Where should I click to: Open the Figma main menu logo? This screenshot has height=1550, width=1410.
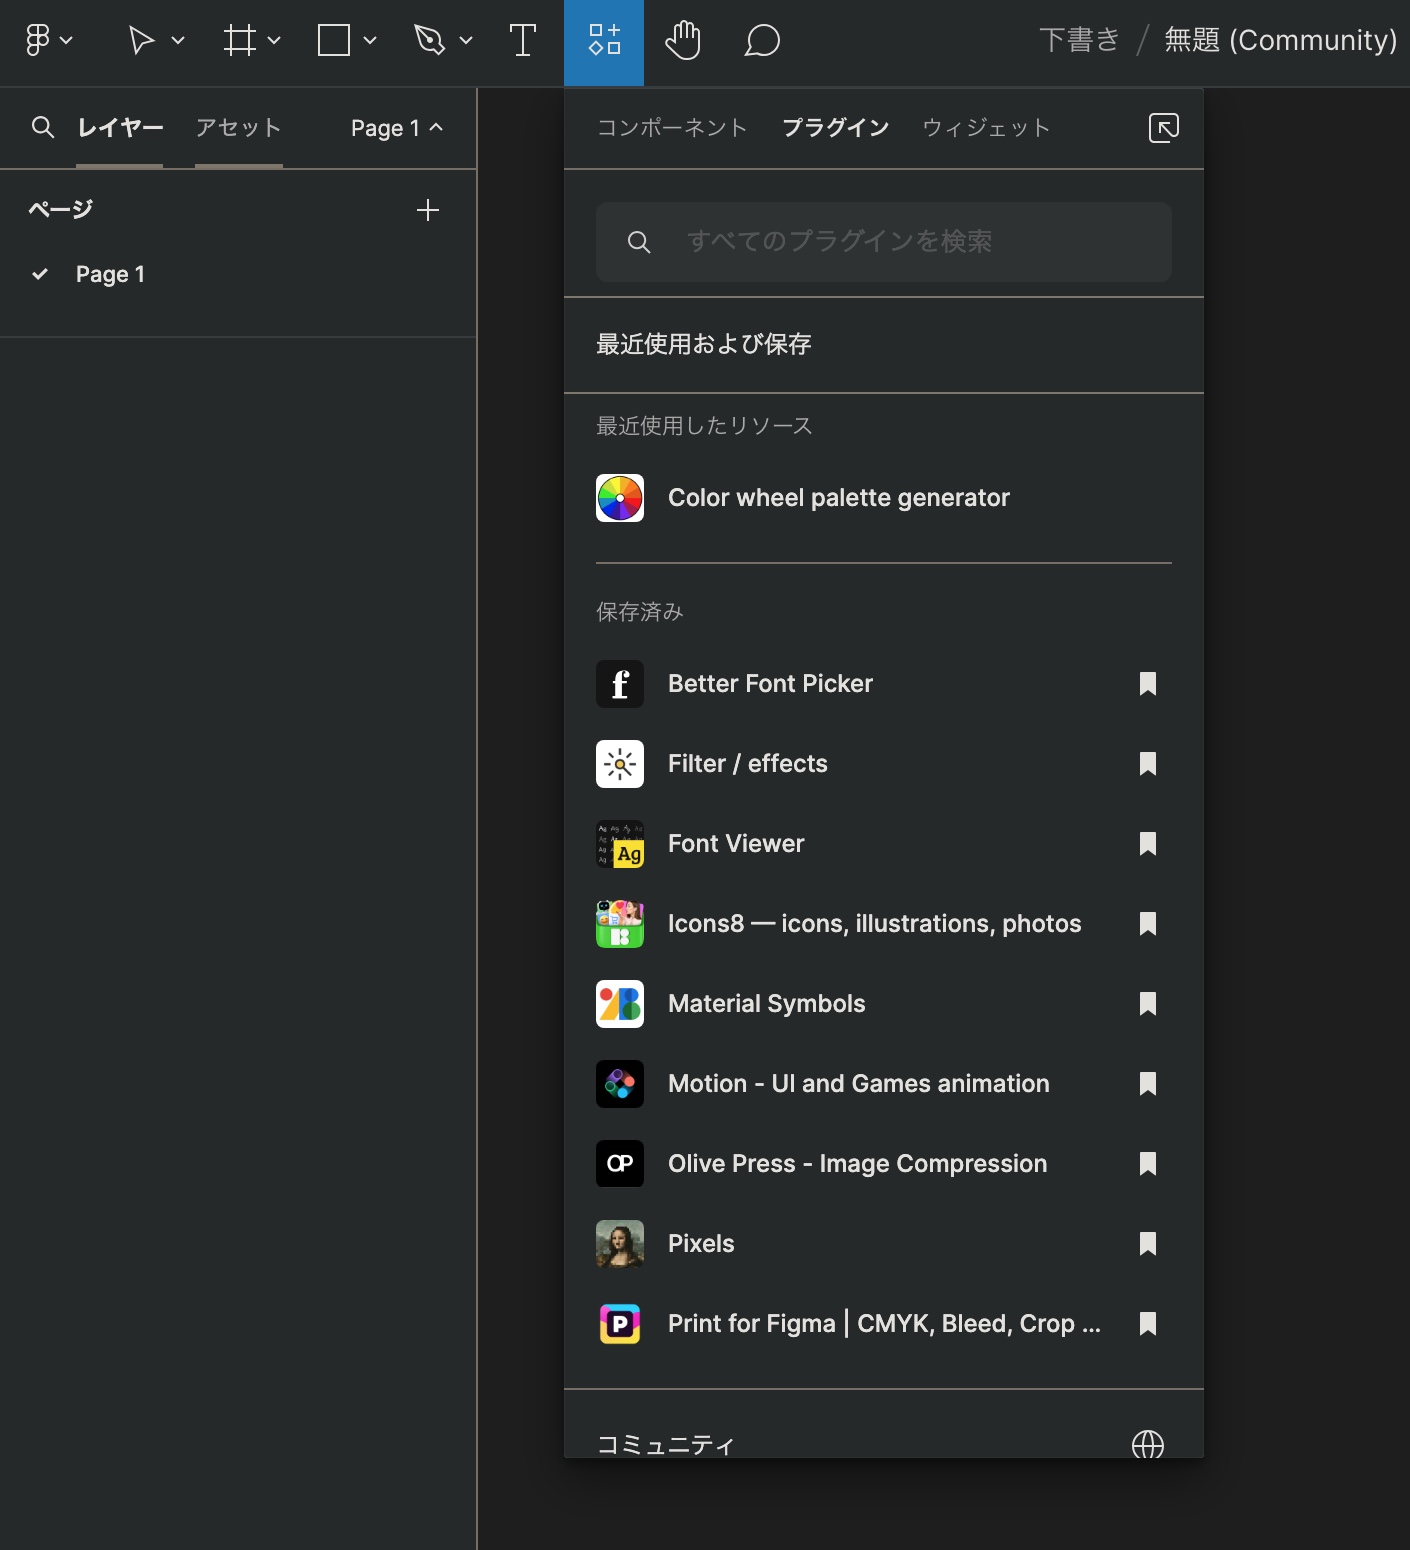tap(37, 40)
